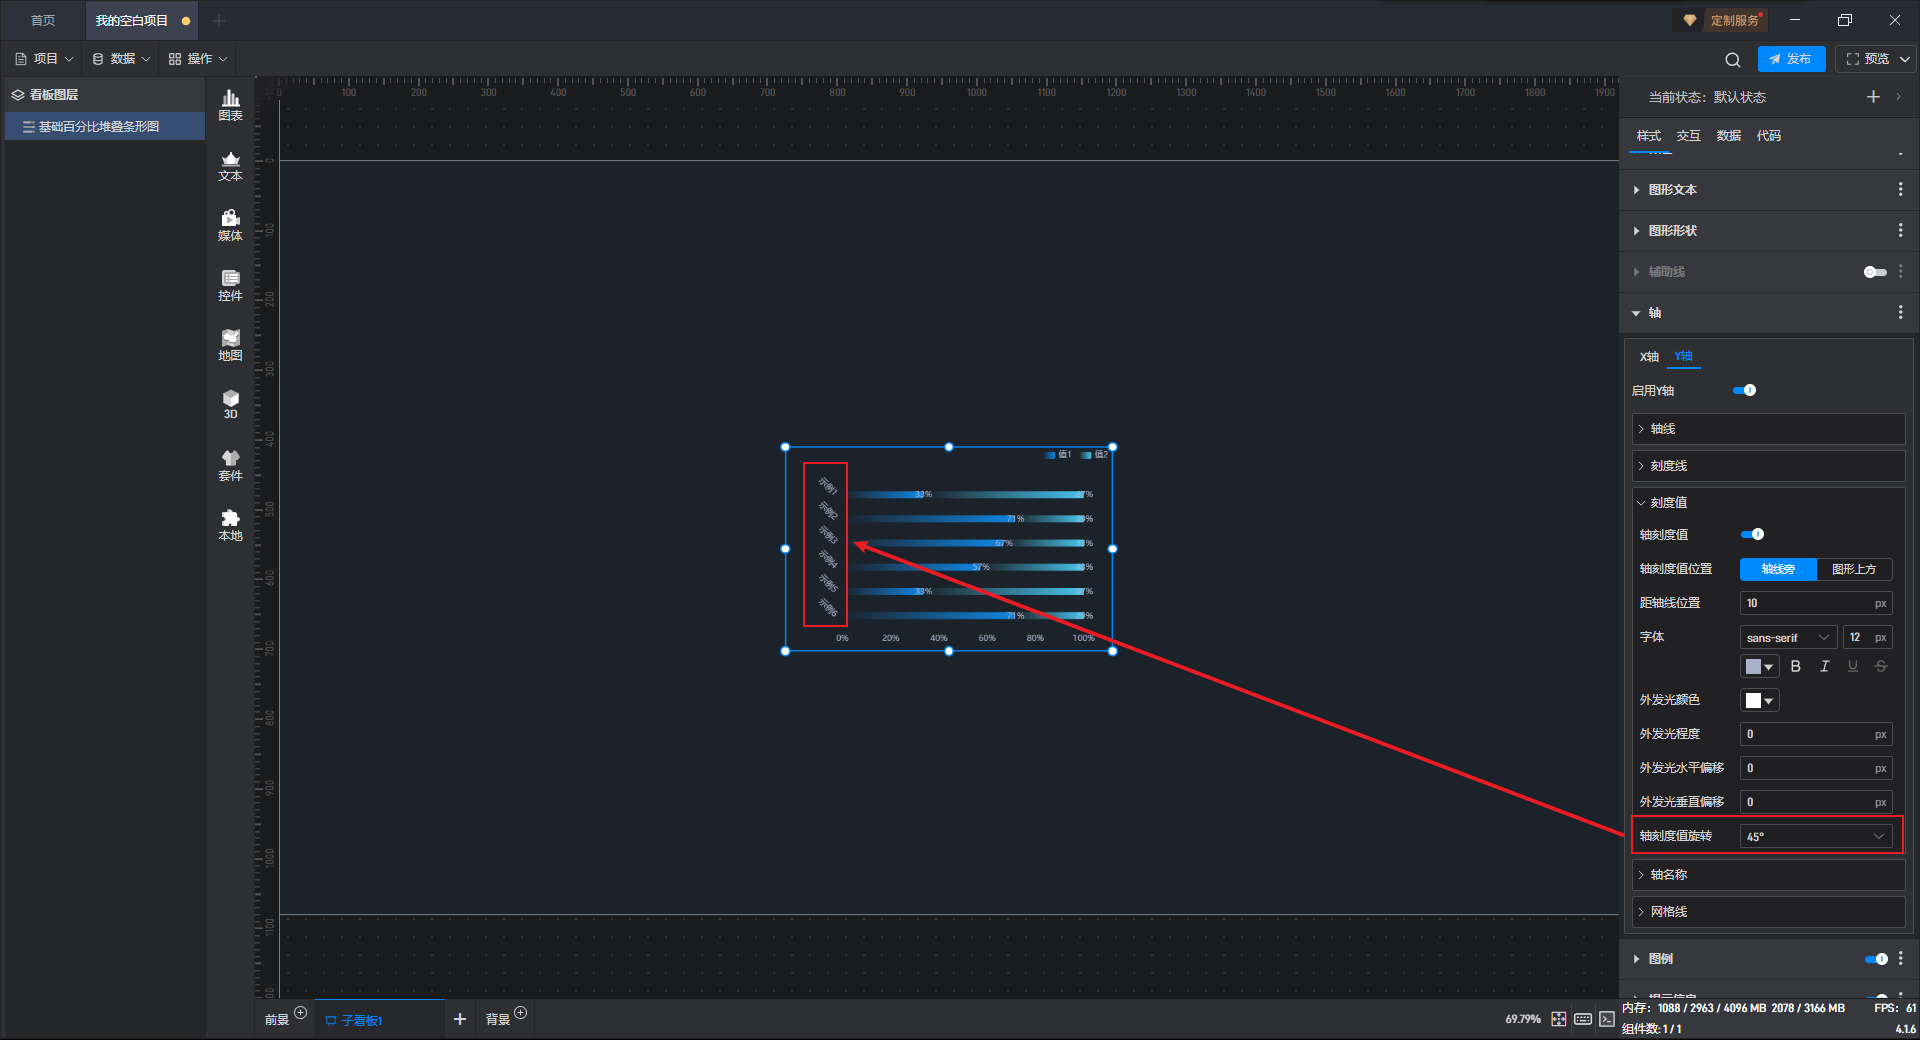Switch to the 代码 tab

pyautogui.click(x=1768, y=136)
